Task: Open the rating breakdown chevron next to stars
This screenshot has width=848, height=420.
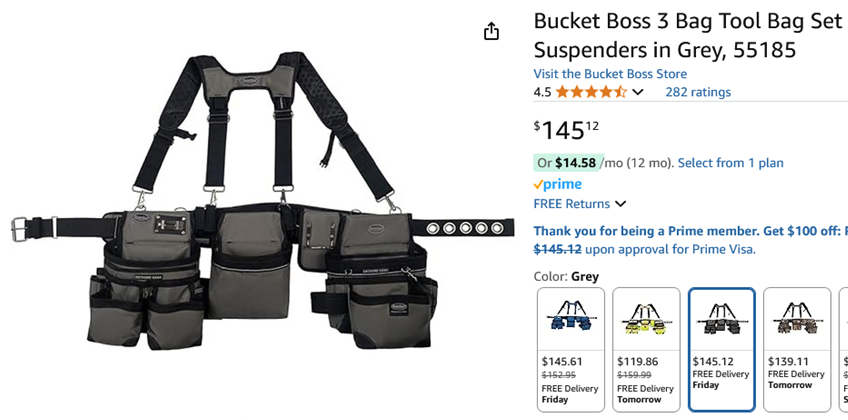Action: [x=638, y=92]
